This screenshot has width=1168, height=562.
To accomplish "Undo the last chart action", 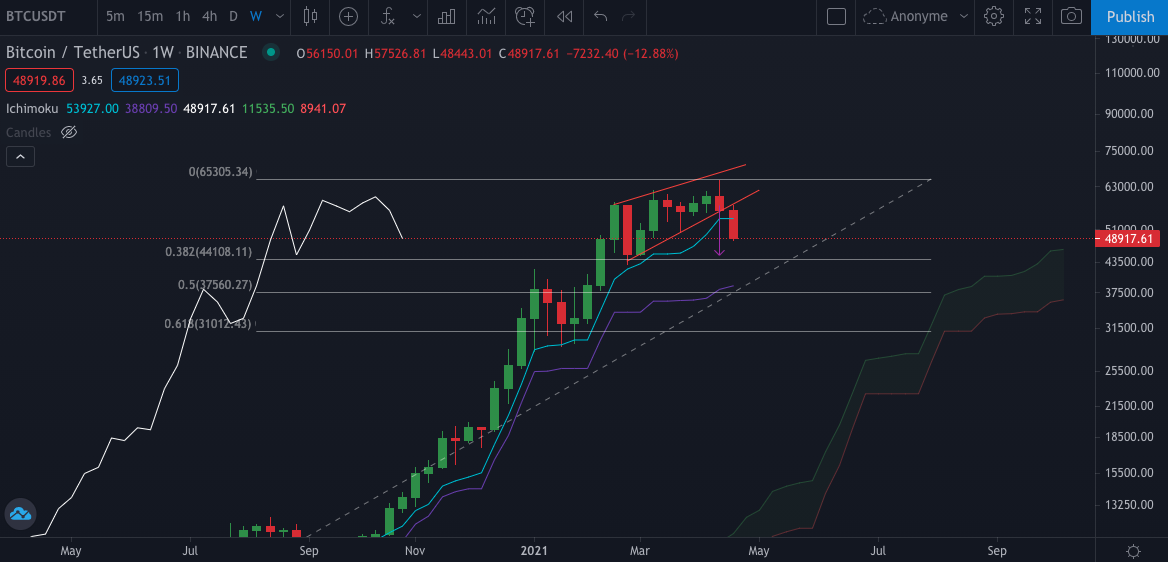I will click(x=600, y=16).
